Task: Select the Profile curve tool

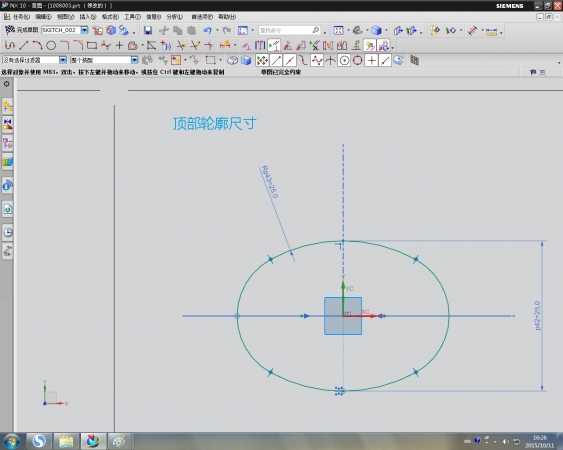Action: [x=10, y=46]
